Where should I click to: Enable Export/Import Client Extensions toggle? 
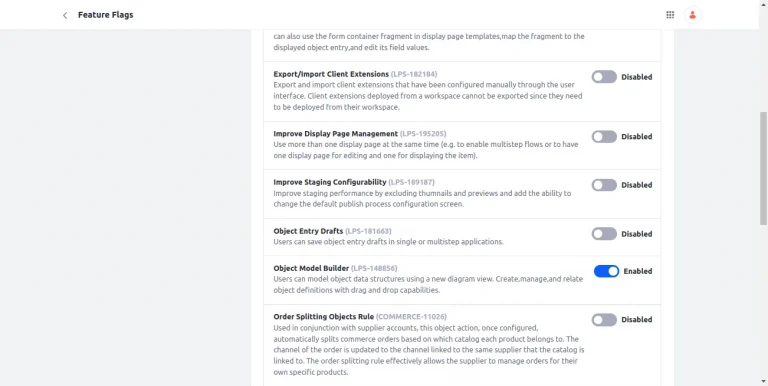click(x=604, y=77)
